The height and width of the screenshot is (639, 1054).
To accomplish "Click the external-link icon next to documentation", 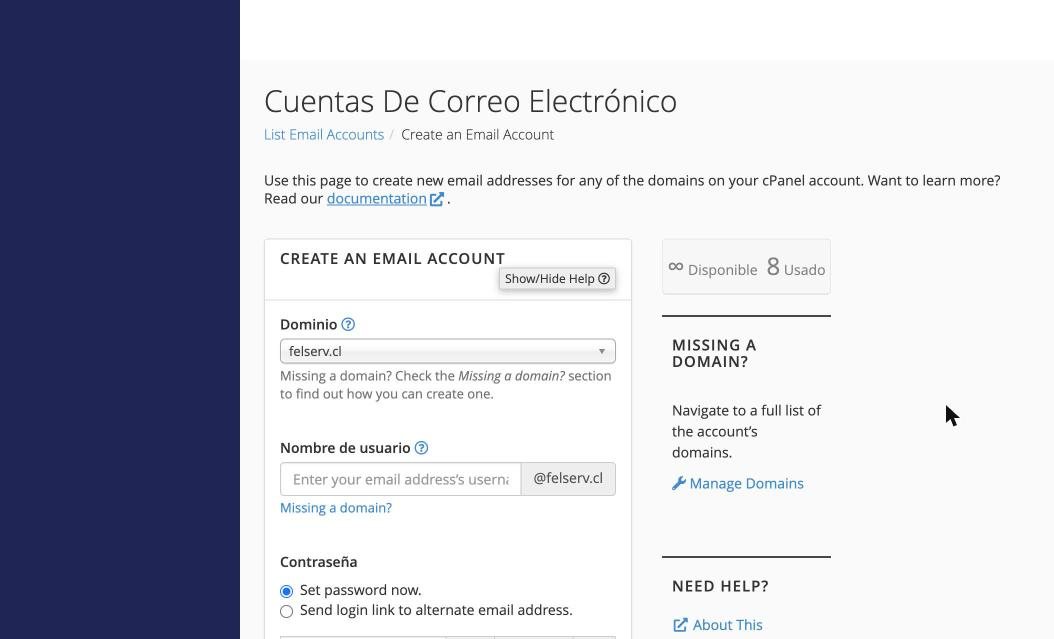I will tap(437, 200).
